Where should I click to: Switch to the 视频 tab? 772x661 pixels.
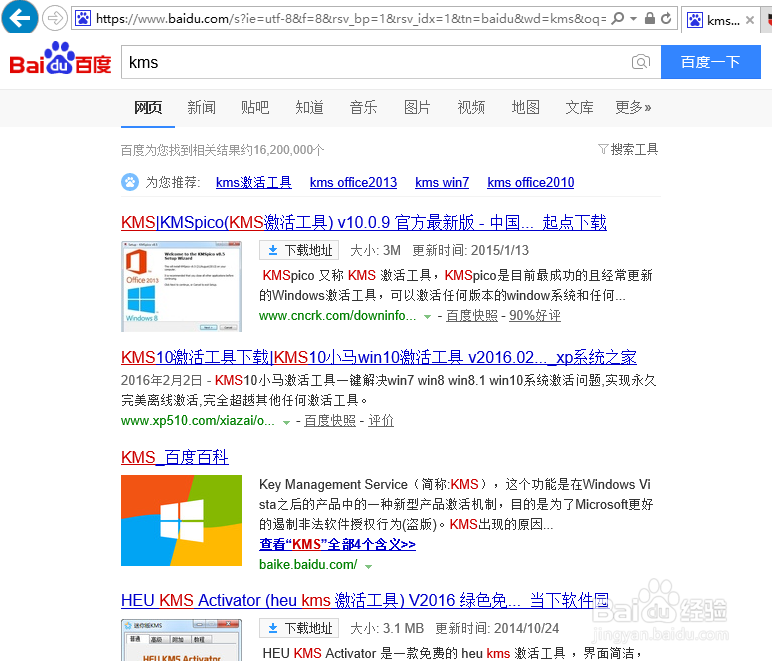(x=471, y=107)
